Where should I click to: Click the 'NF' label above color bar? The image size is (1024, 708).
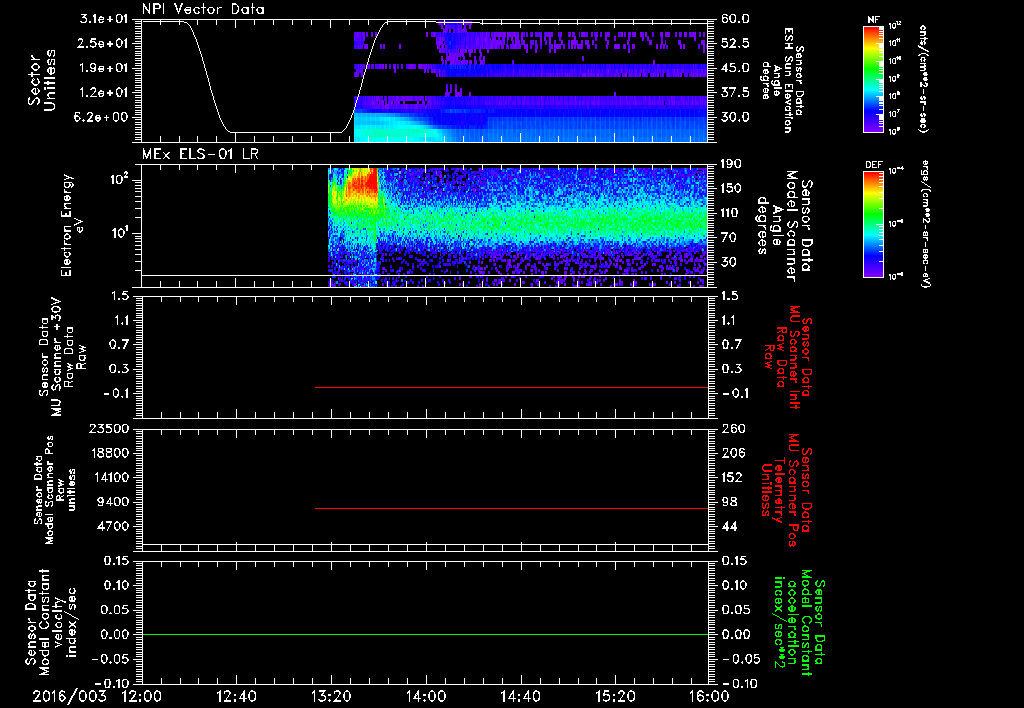click(x=873, y=20)
